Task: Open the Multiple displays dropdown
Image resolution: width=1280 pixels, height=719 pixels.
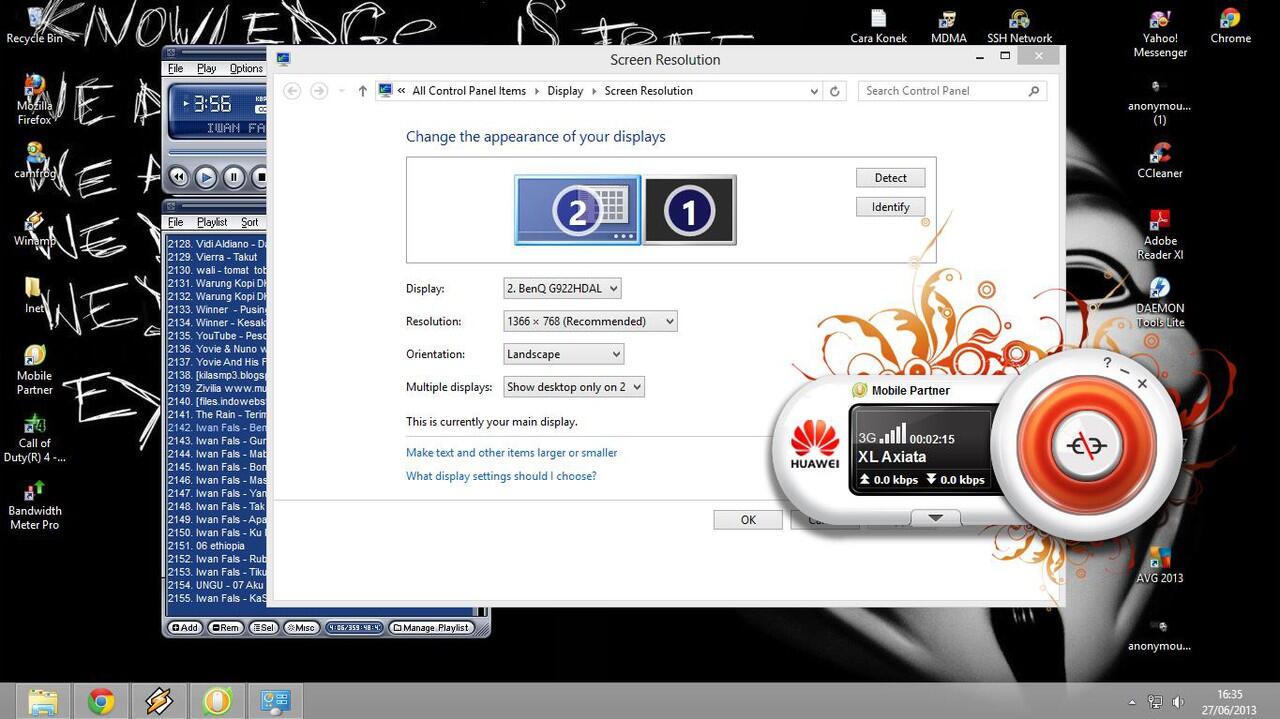Action: (574, 387)
